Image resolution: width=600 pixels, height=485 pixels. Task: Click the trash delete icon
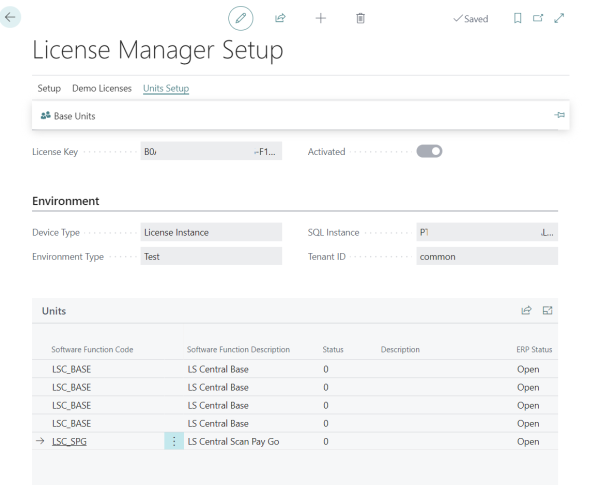360,19
